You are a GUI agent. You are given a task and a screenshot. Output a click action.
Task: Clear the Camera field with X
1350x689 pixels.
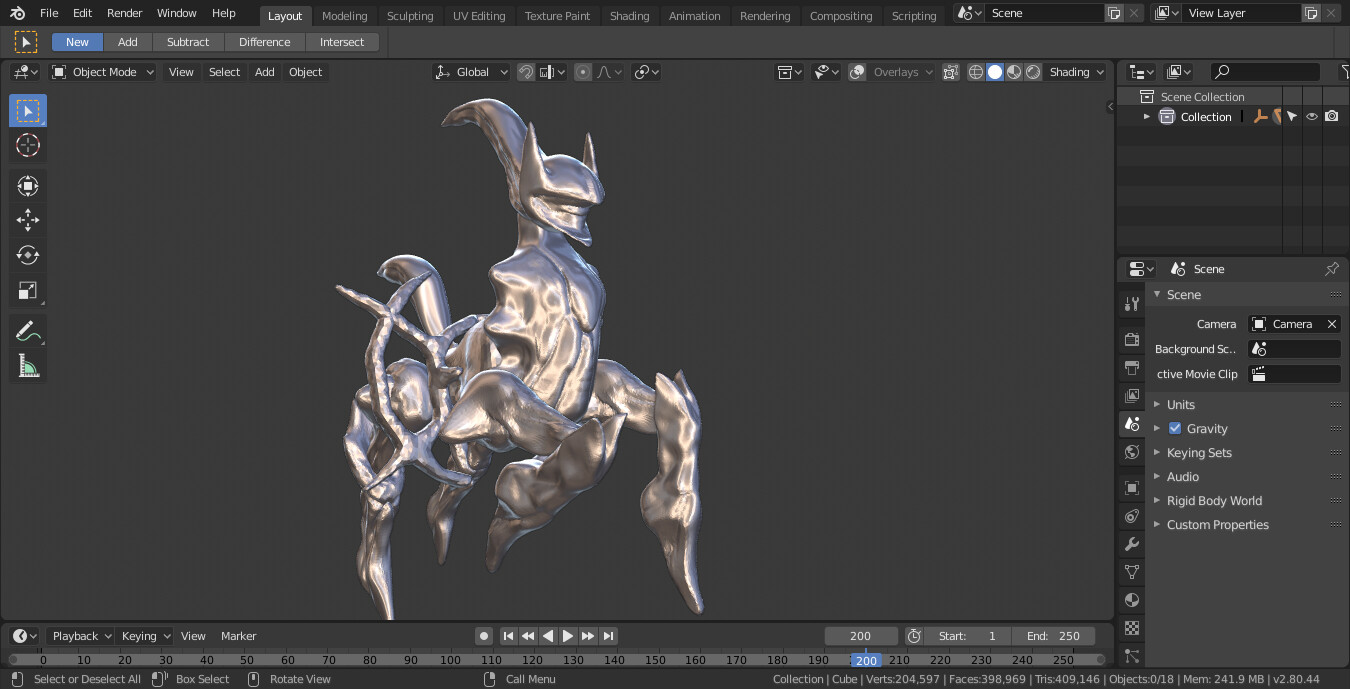click(x=1331, y=324)
